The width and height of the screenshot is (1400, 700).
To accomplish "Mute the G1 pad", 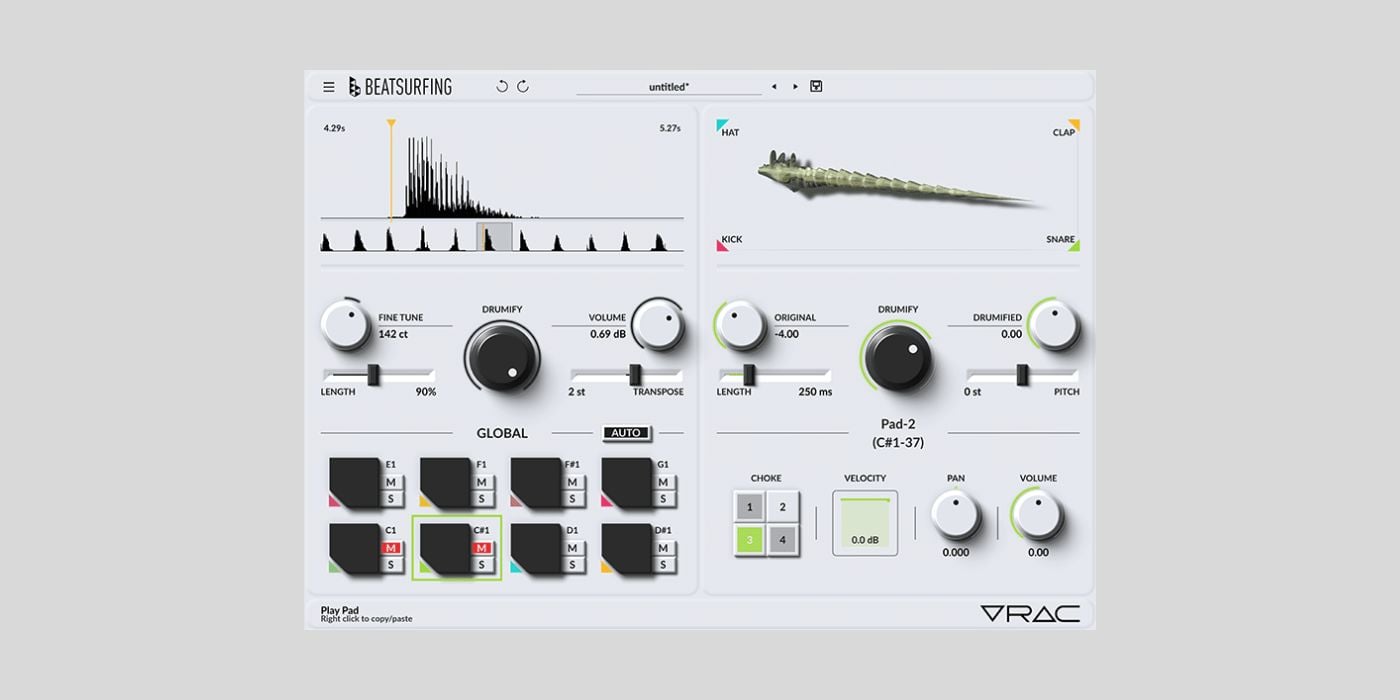I will tap(664, 483).
